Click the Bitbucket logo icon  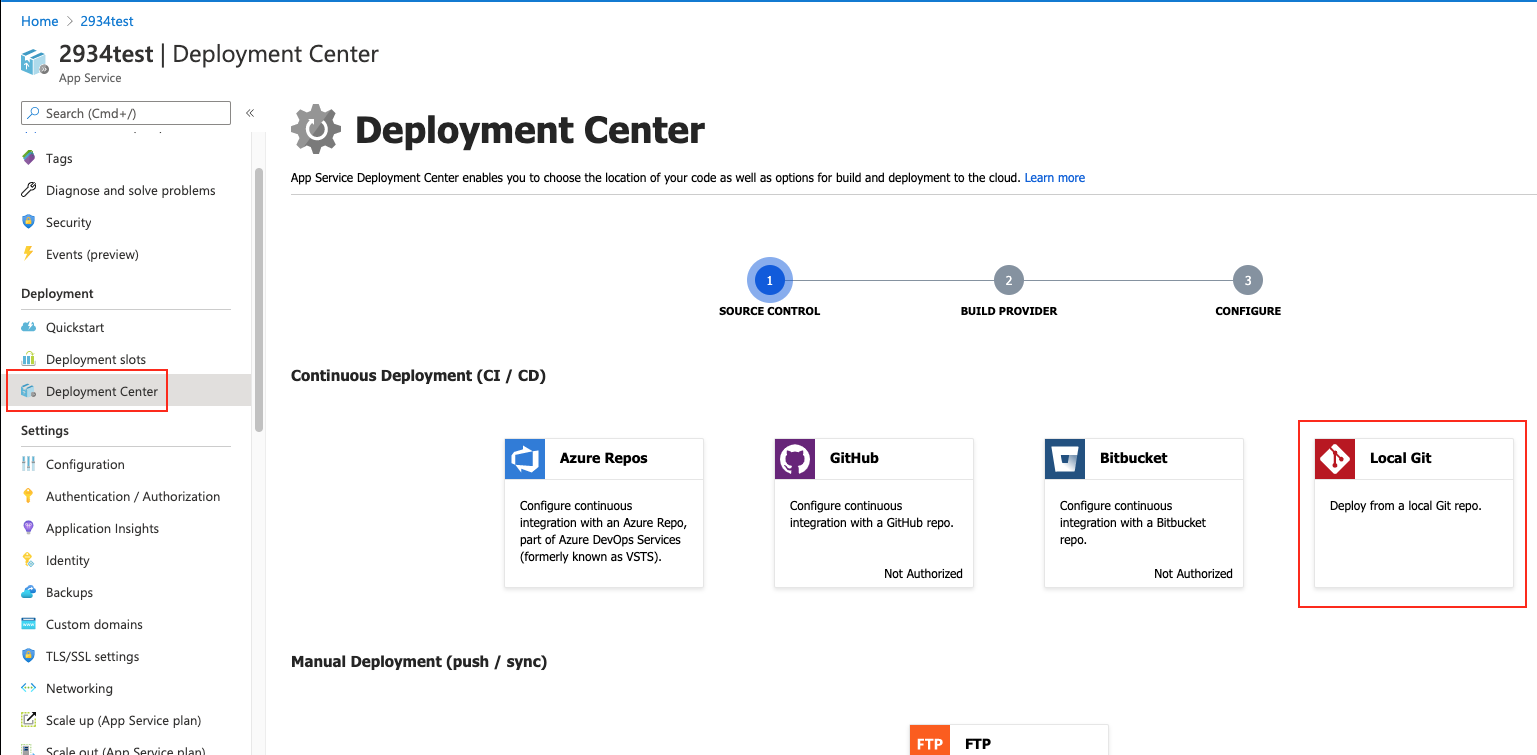coord(1065,459)
